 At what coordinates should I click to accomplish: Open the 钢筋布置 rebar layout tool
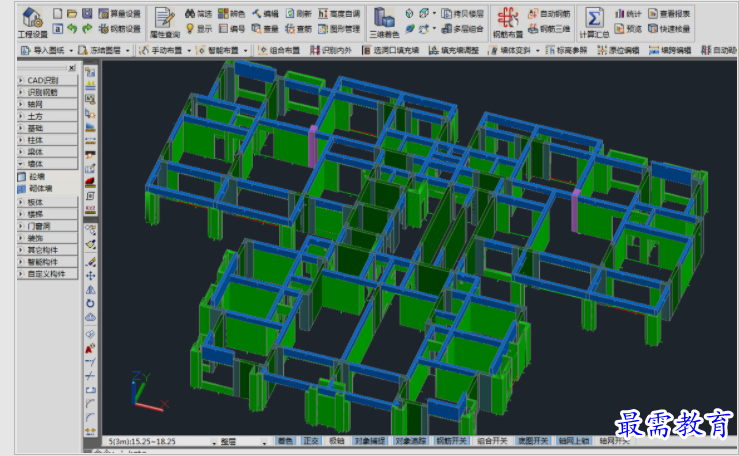click(508, 22)
